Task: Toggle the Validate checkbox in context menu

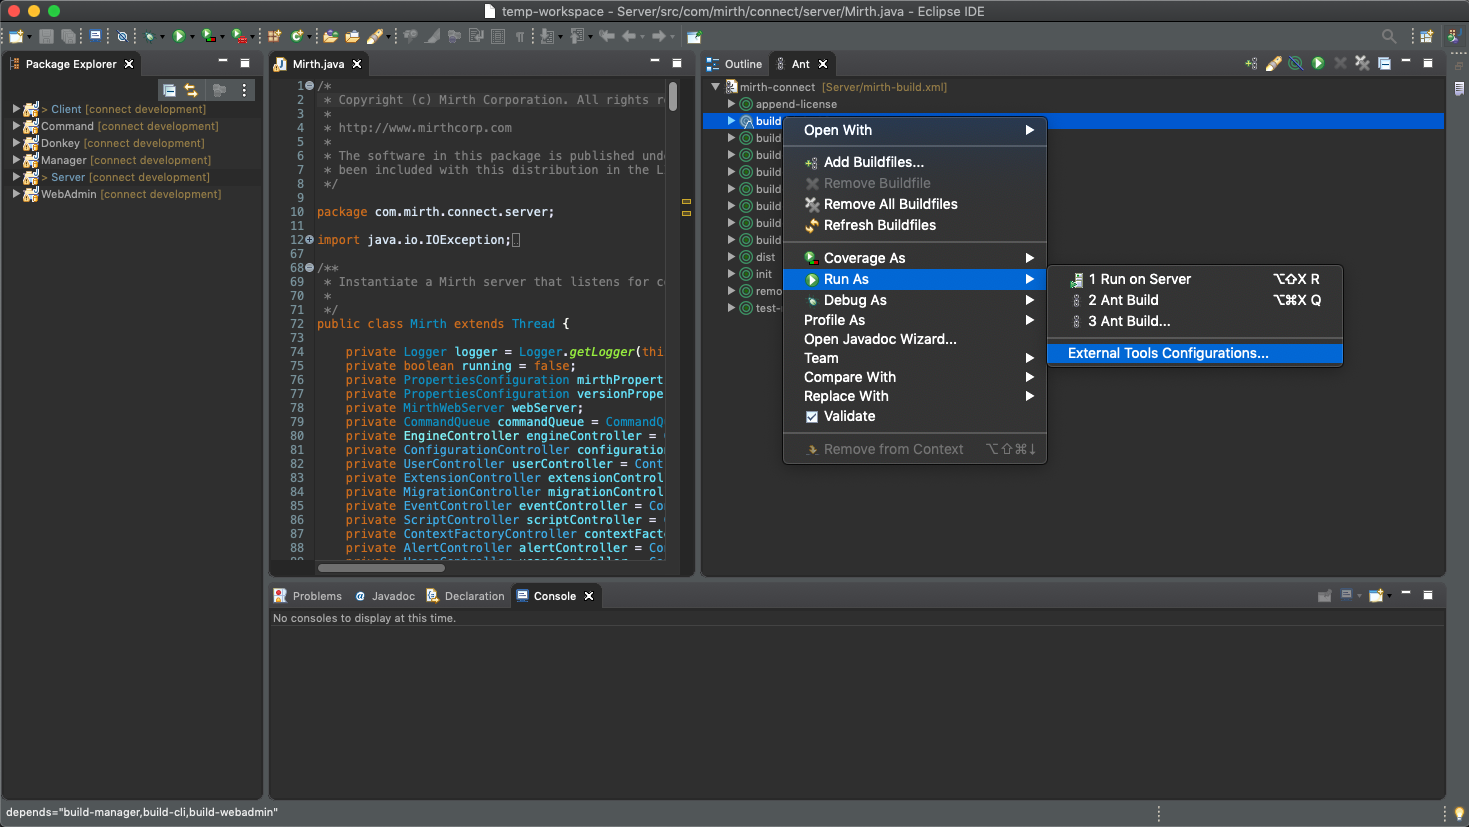Action: 812,416
